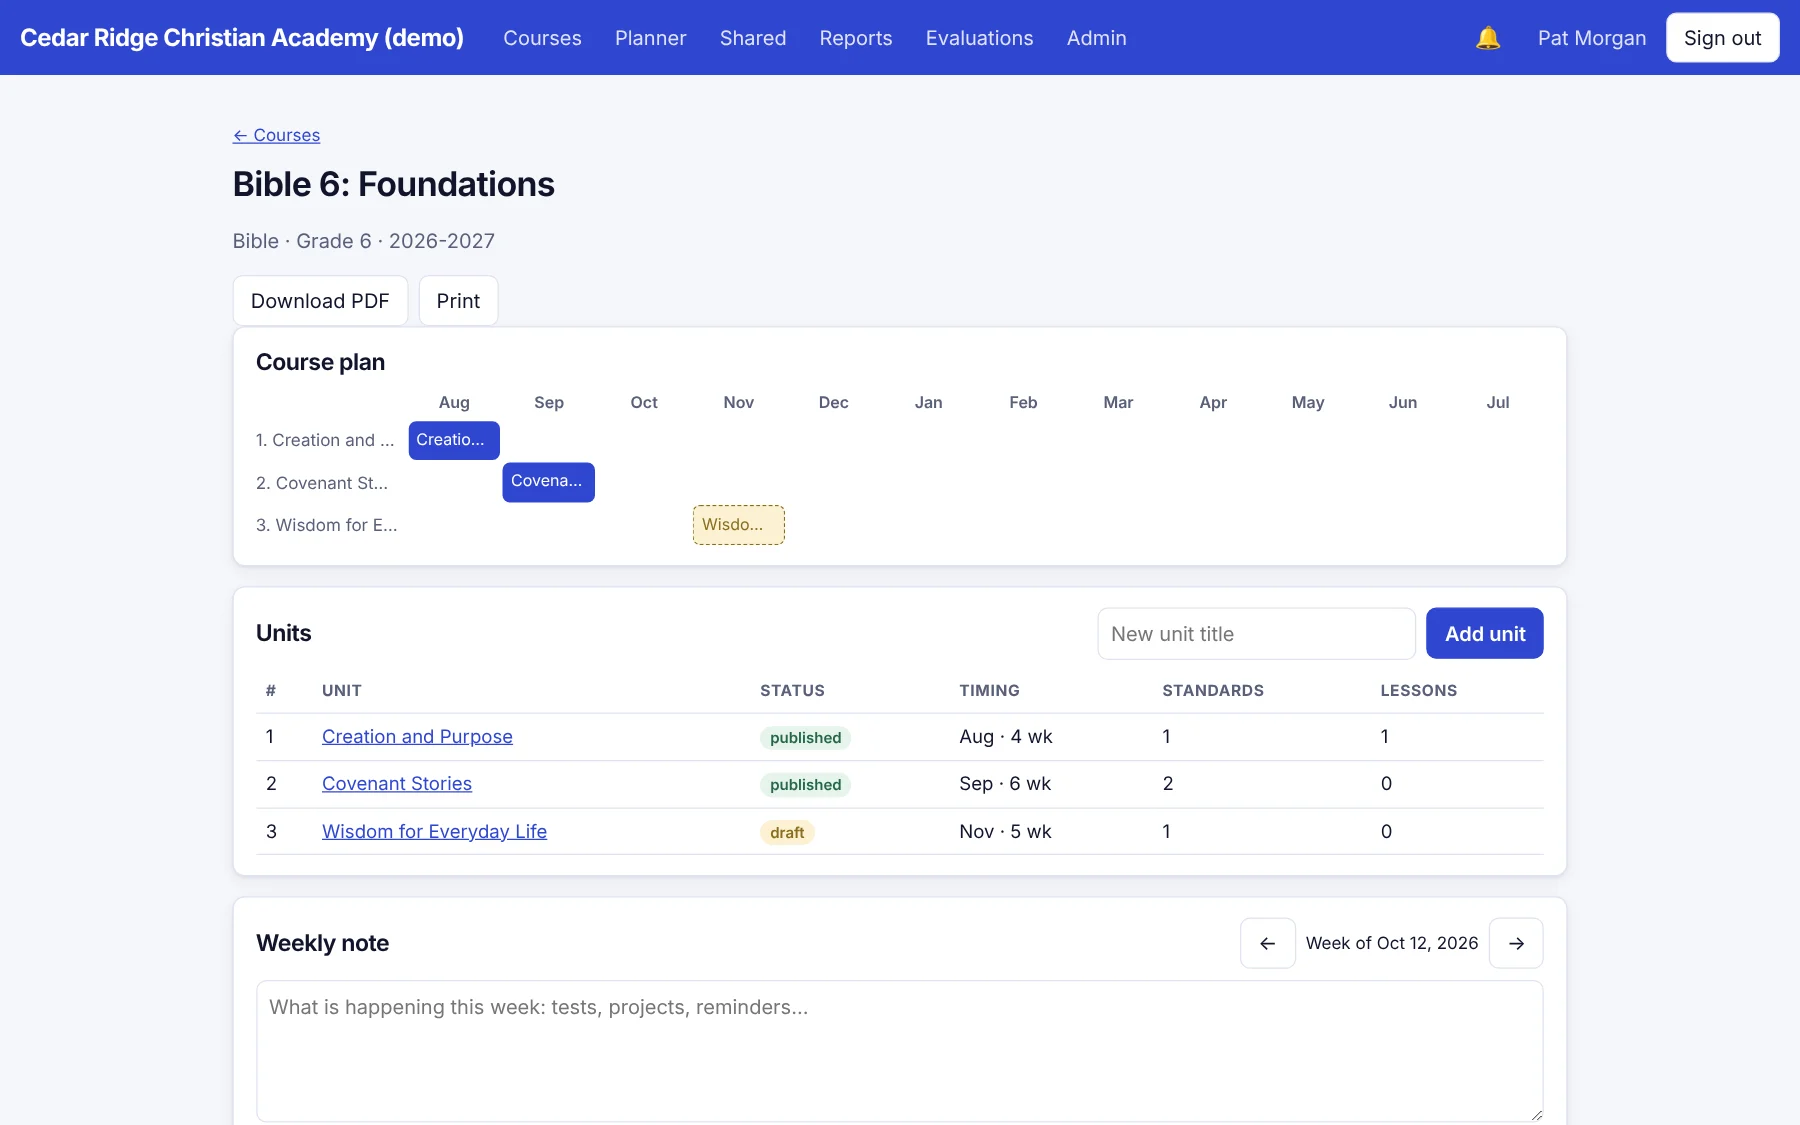
Task: Focus the New unit title field
Action: pos(1257,634)
